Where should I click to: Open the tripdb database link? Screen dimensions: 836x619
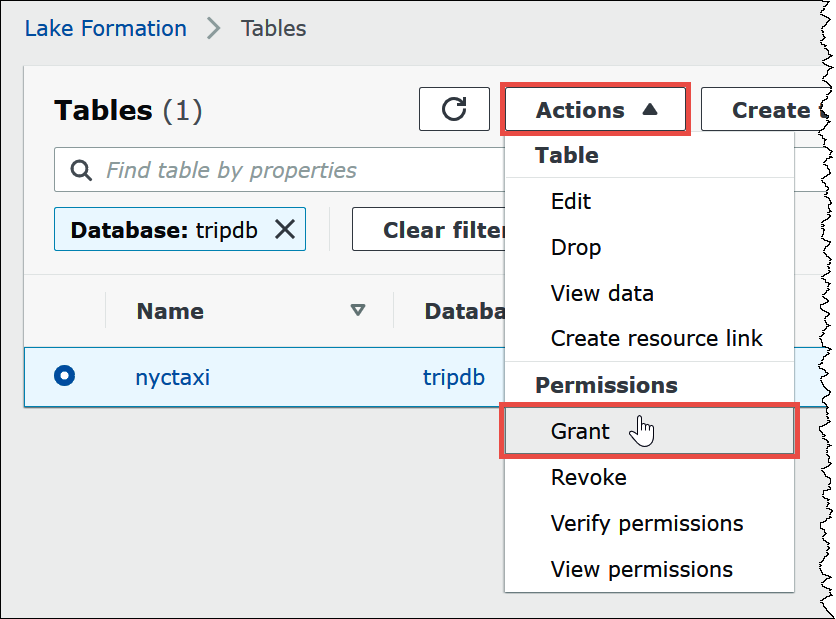click(453, 377)
